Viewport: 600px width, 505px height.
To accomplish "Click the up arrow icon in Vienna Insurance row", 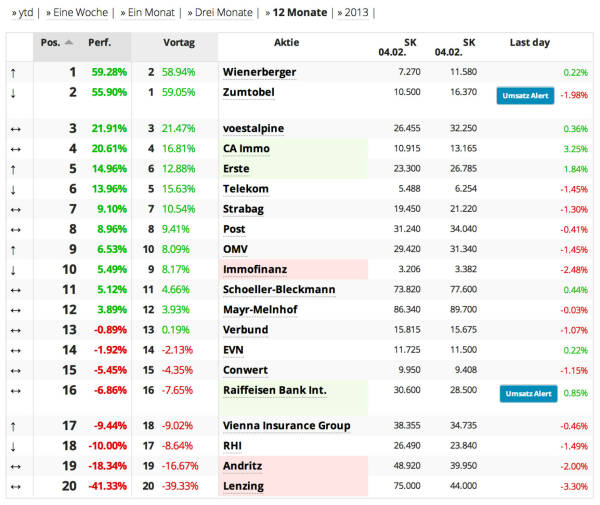I will click(12, 426).
